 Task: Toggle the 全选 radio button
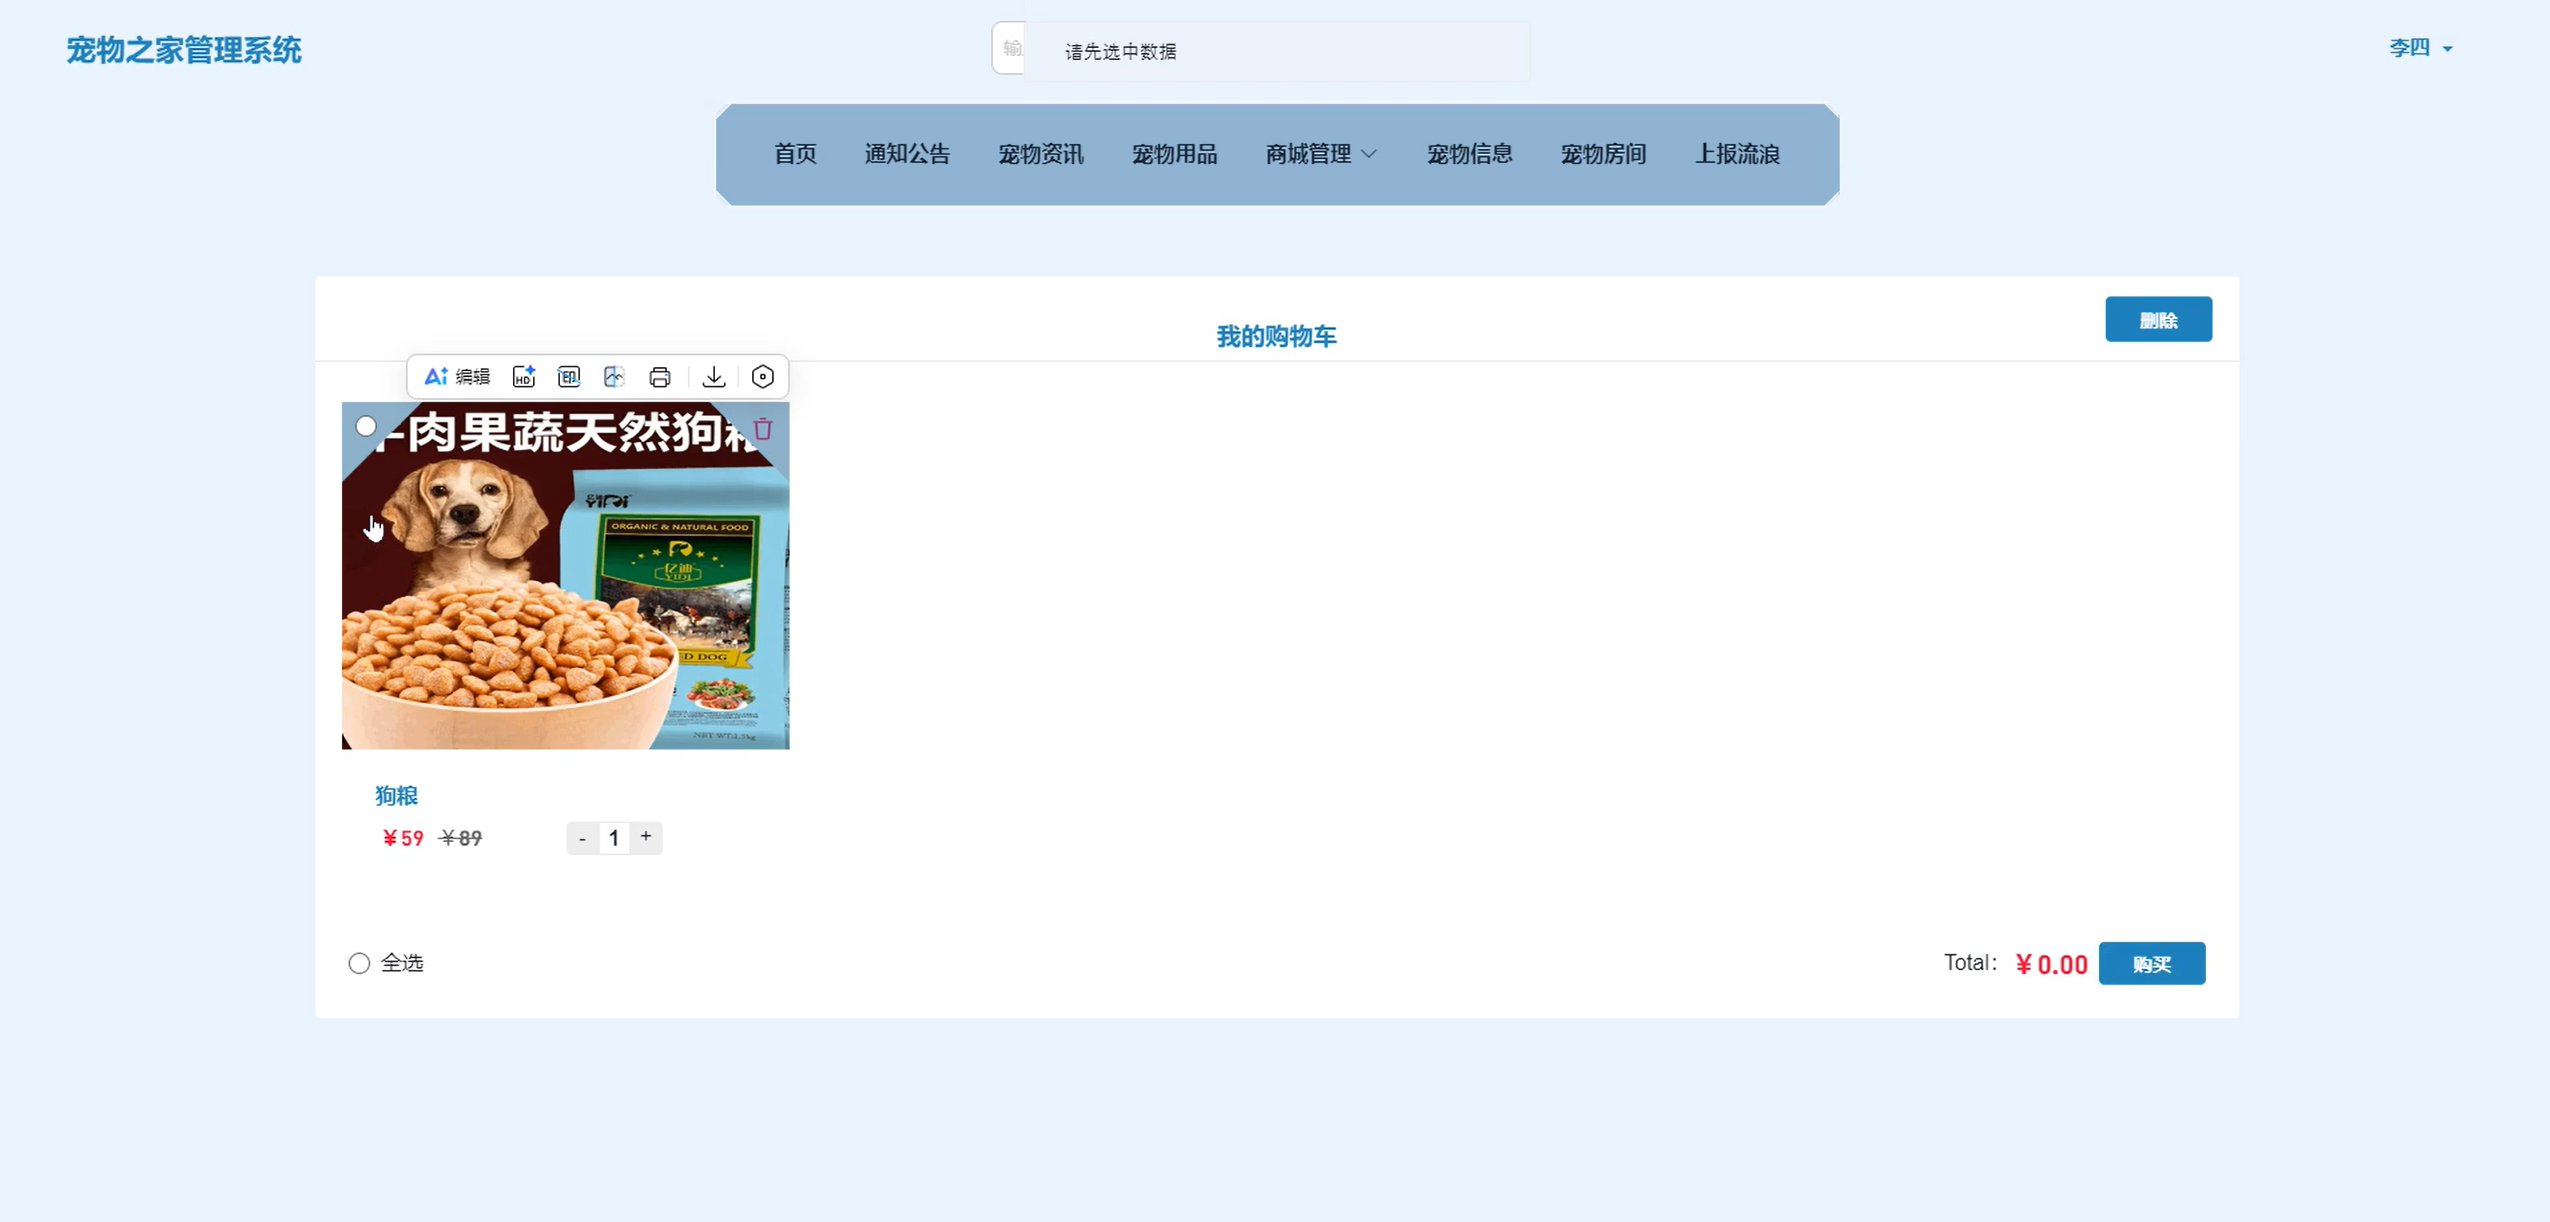(359, 963)
